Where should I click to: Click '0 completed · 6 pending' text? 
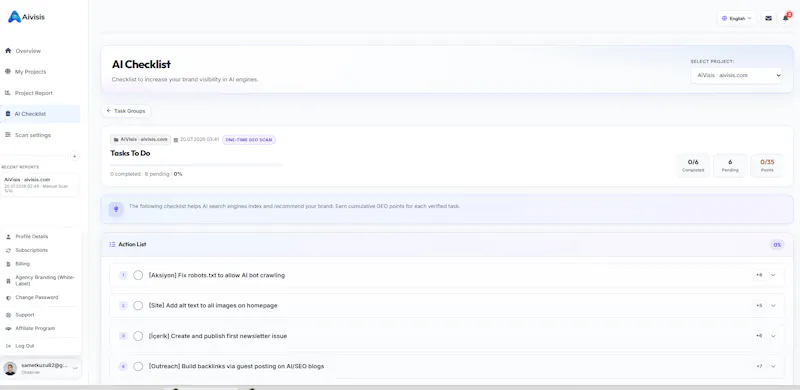(140, 174)
